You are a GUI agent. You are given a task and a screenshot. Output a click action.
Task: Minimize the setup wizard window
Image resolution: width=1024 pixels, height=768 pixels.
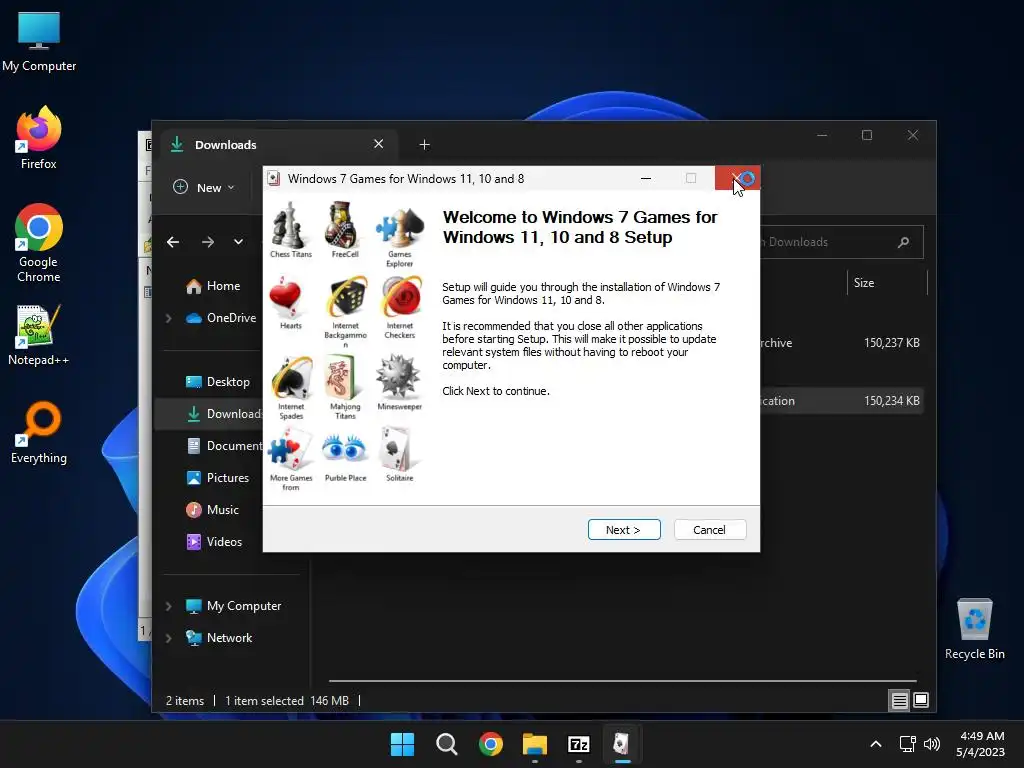[646, 178]
